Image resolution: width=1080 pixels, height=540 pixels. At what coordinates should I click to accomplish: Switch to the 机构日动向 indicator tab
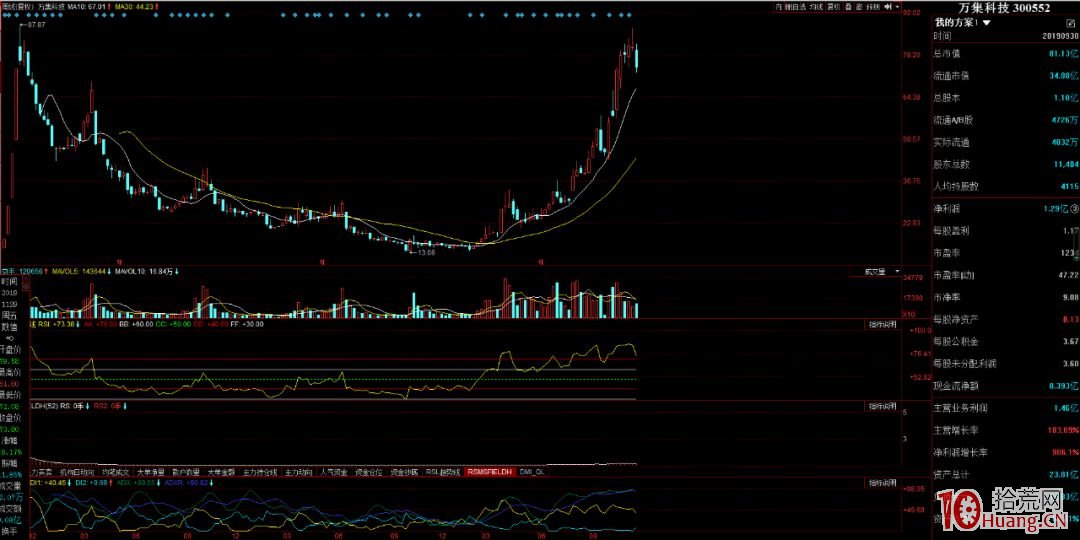point(77,472)
